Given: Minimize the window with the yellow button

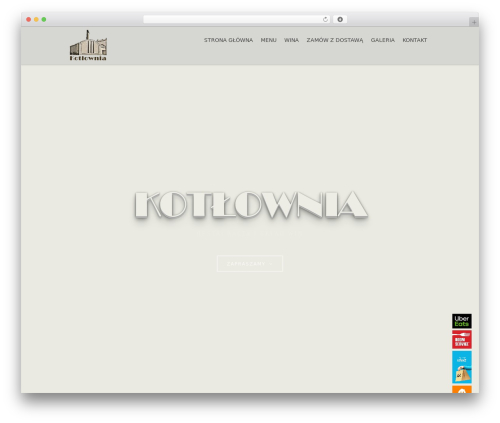Looking at the screenshot, I should point(36,19).
